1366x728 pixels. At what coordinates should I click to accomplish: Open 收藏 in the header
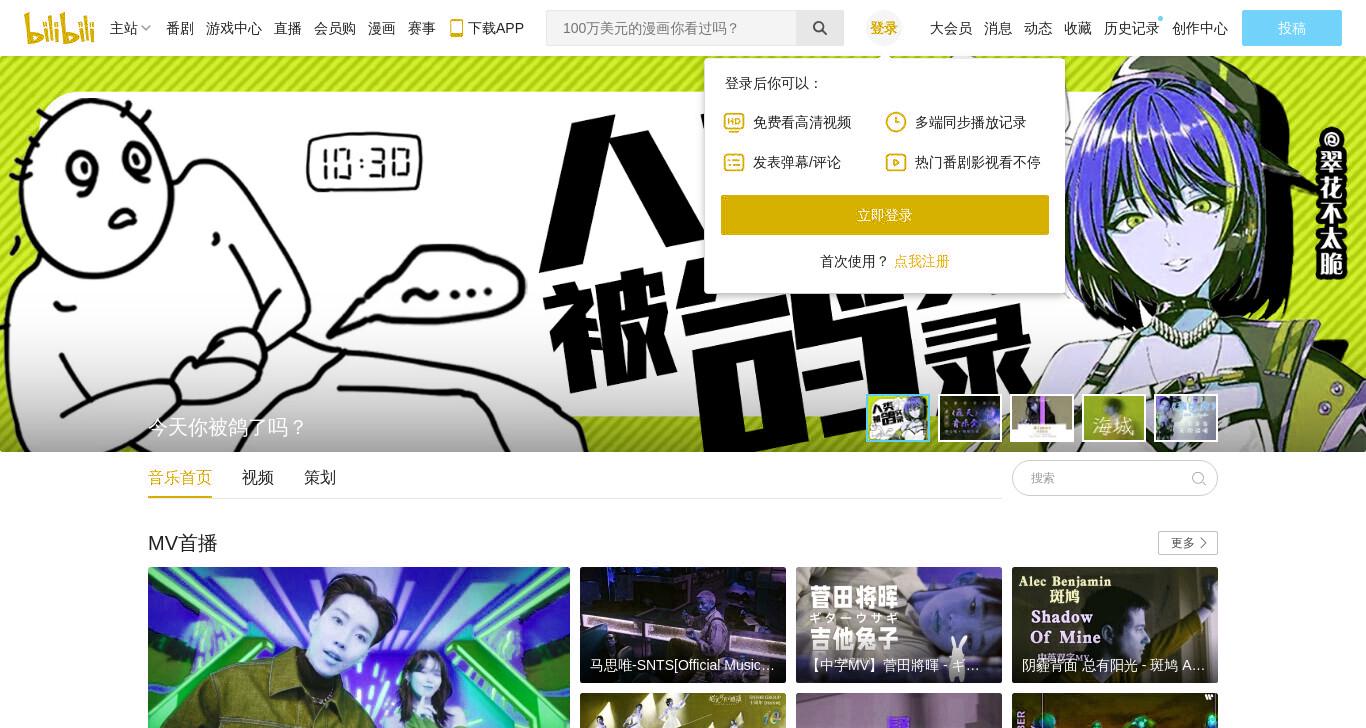(x=1078, y=28)
